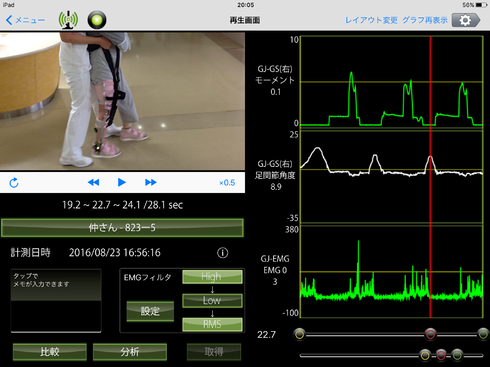Go back to メニュー
Image resolution: width=490 pixels, height=367 pixels.
(x=25, y=20)
